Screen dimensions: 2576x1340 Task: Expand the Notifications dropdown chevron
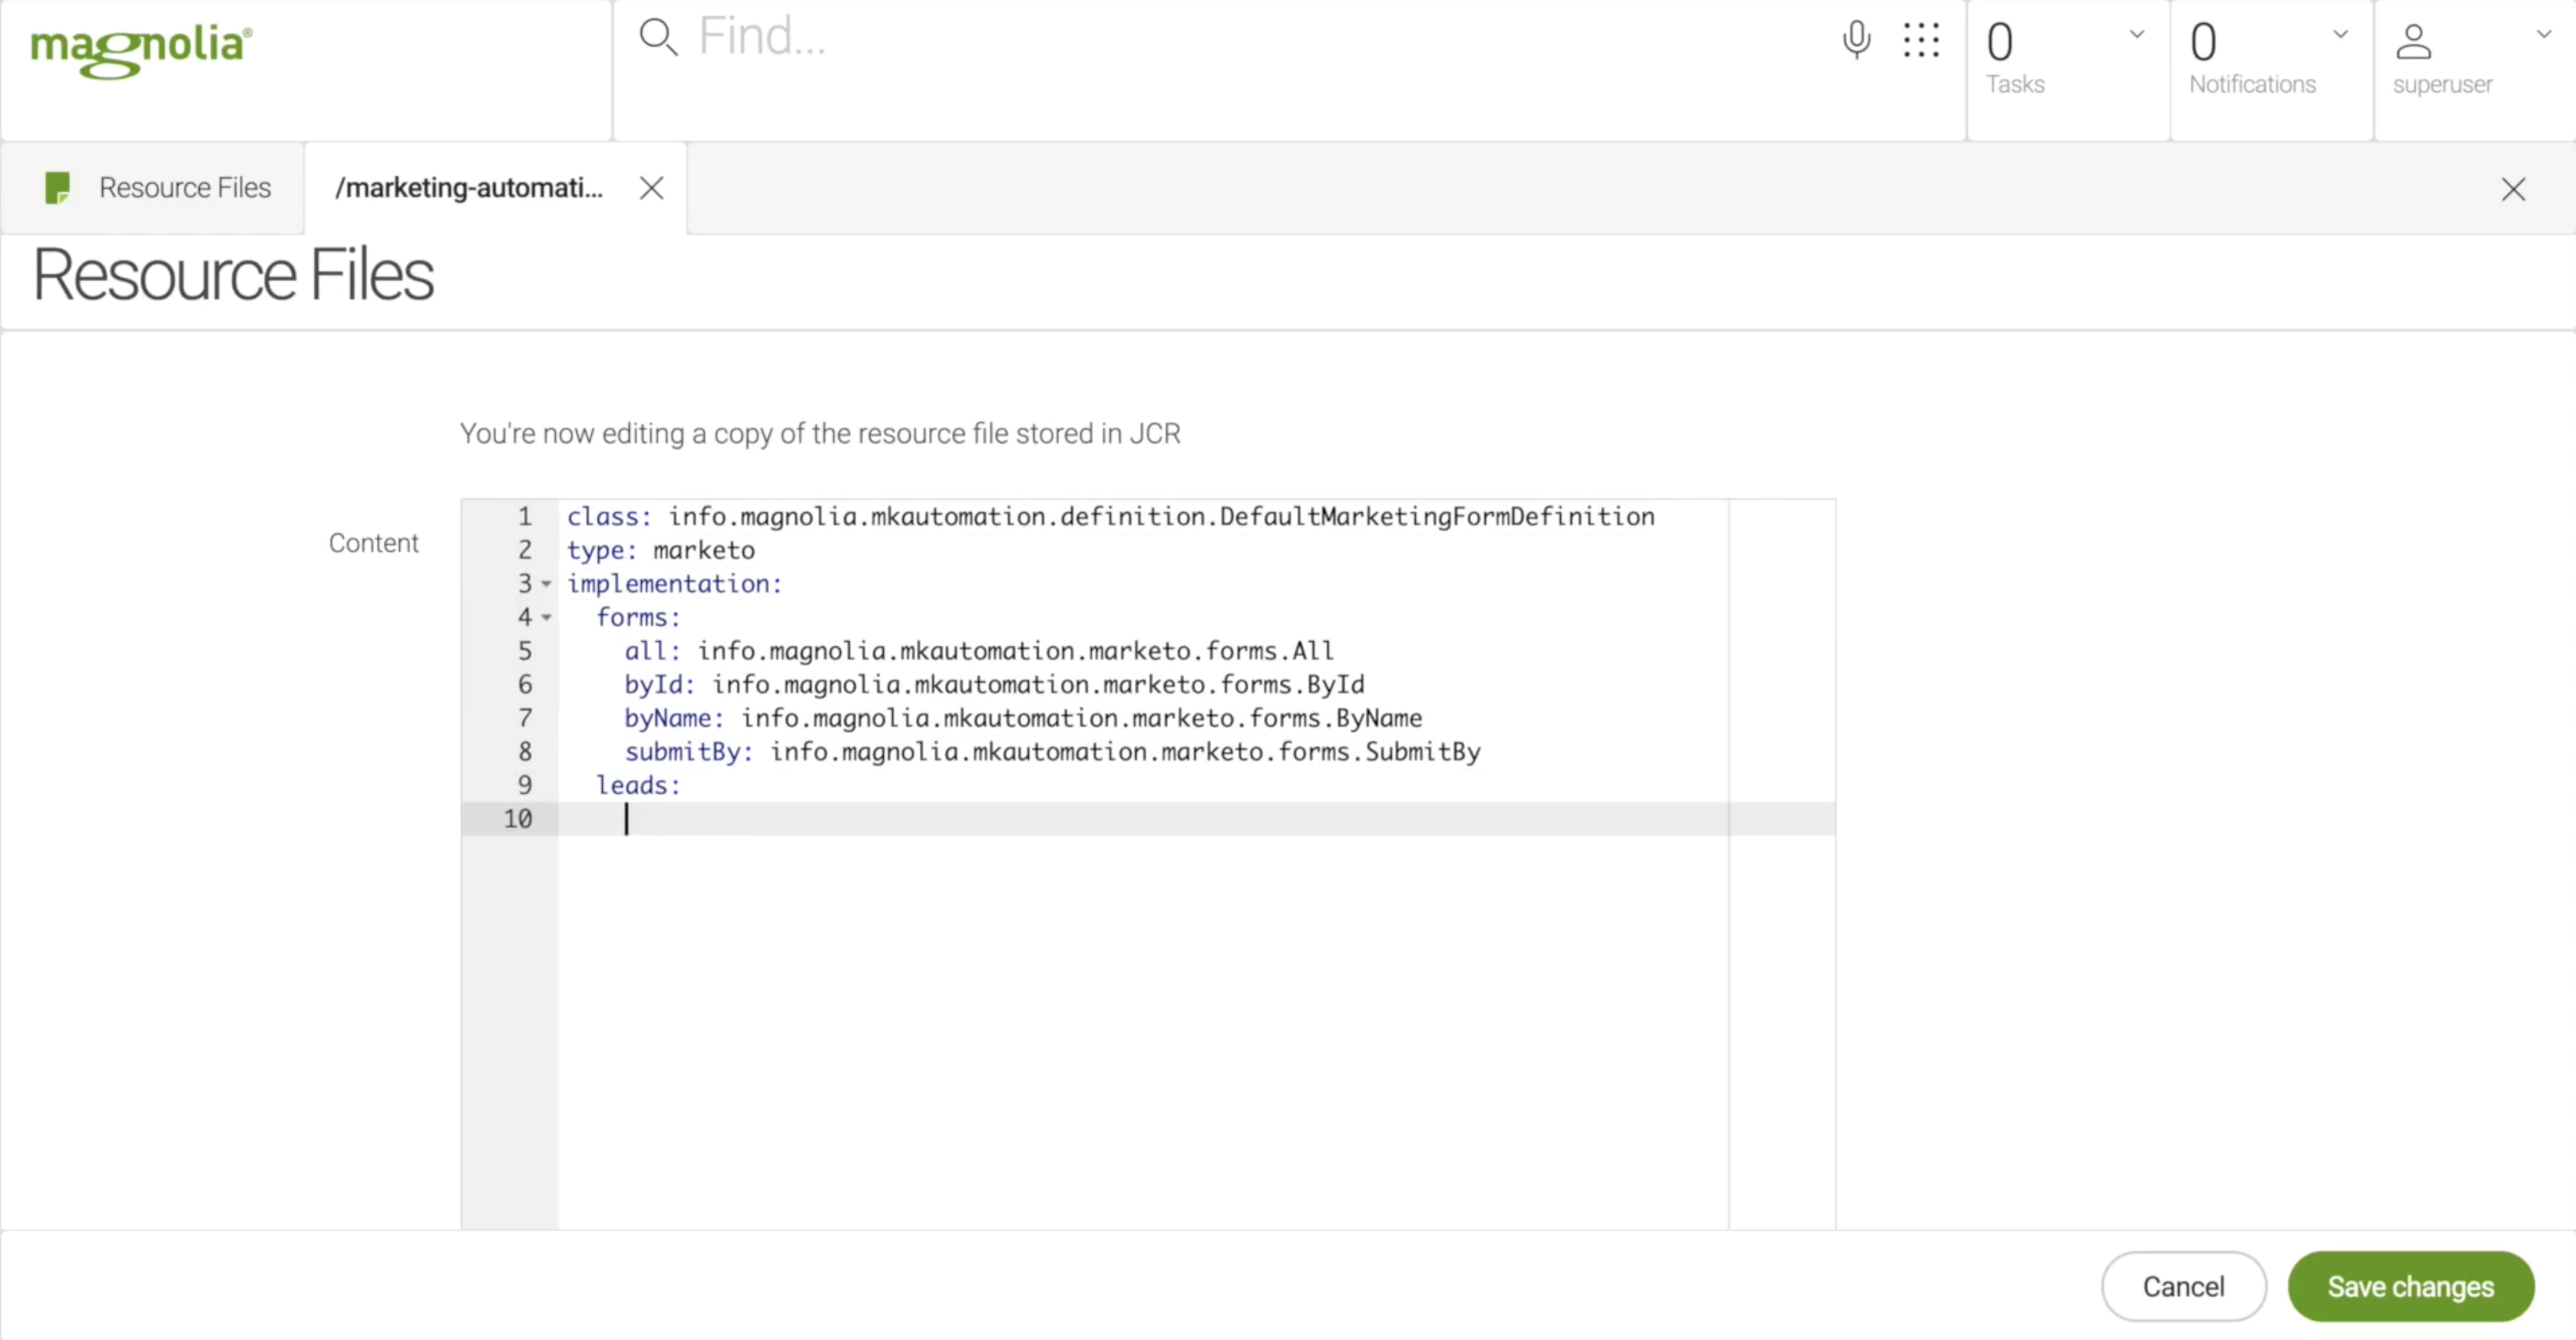pyautogui.click(x=2340, y=34)
